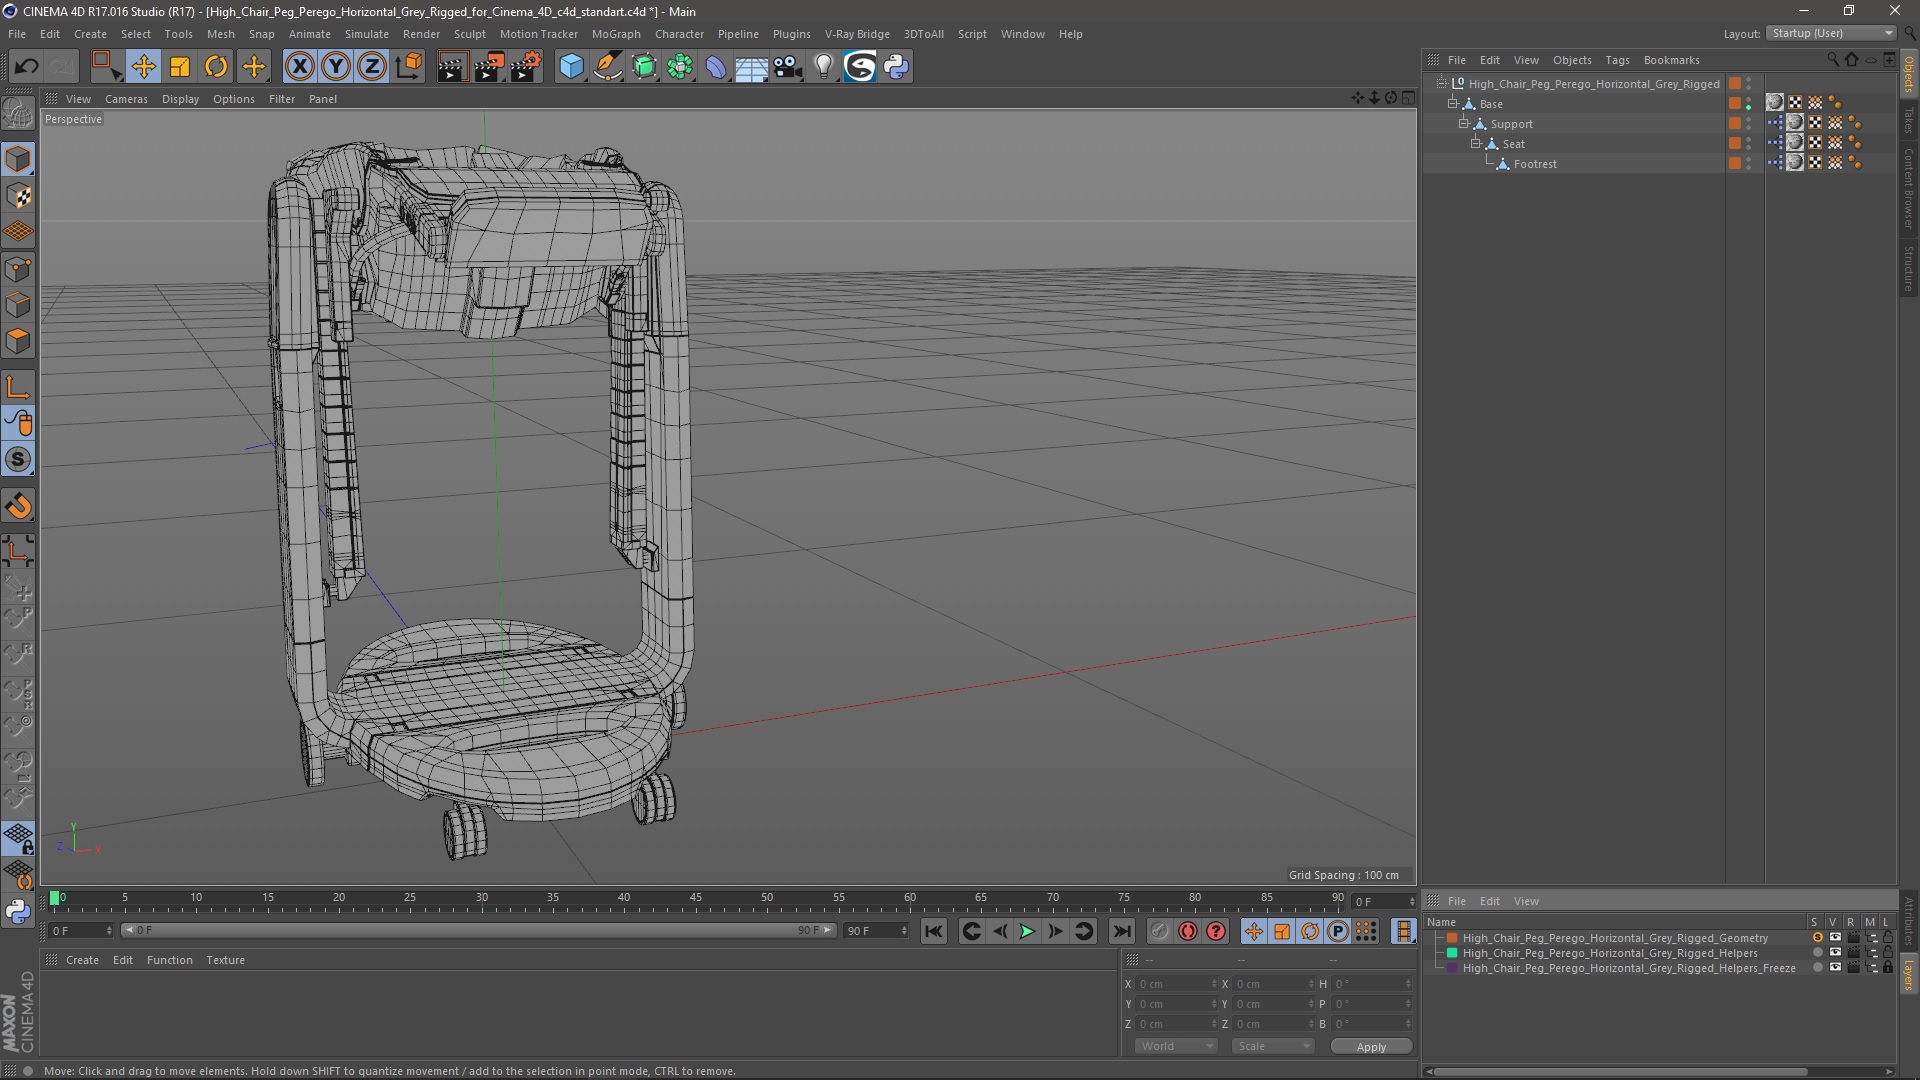Go to end of animation
This screenshot has height=1080, width=1920.
[1122, 931]
